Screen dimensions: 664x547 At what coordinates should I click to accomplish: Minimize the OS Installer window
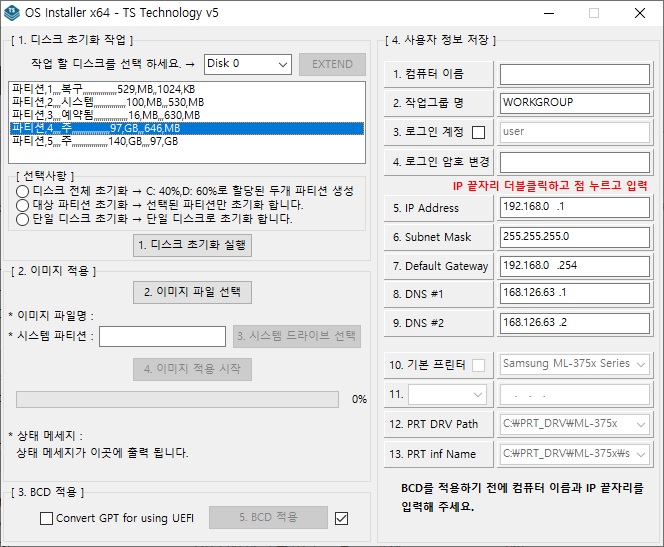click(x=549, y=13)
